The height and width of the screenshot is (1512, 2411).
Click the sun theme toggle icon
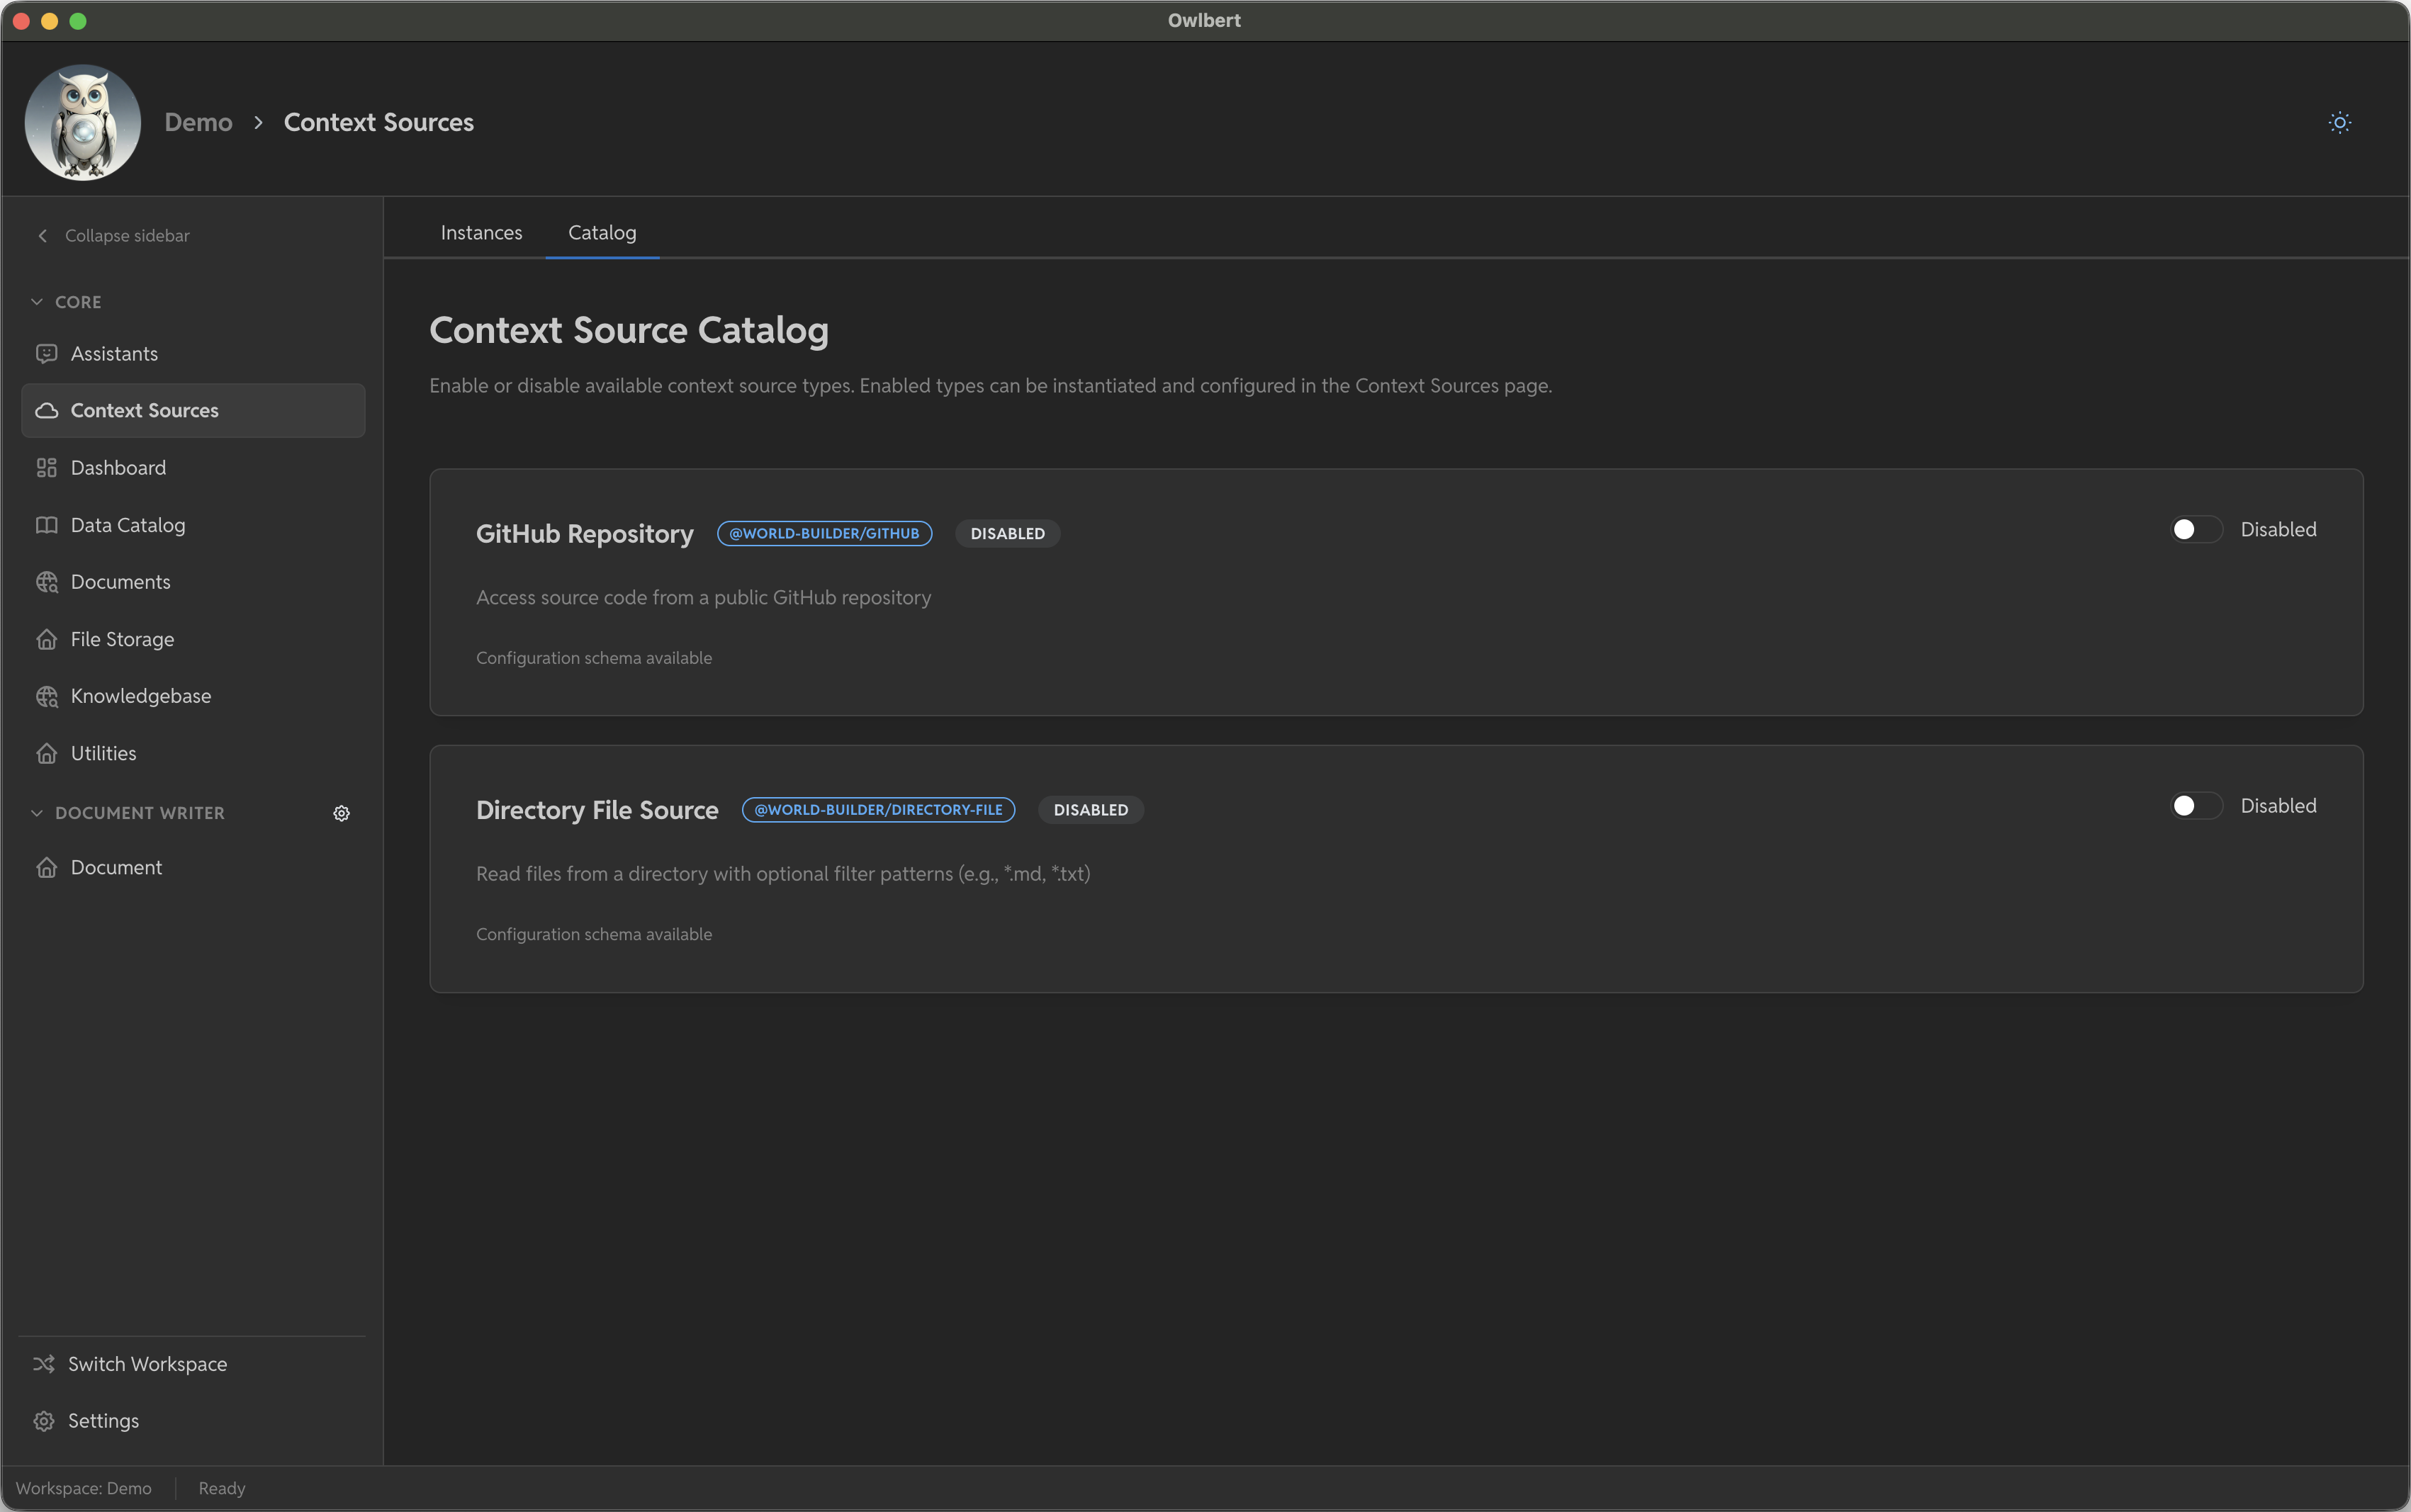coord(2339,123)
